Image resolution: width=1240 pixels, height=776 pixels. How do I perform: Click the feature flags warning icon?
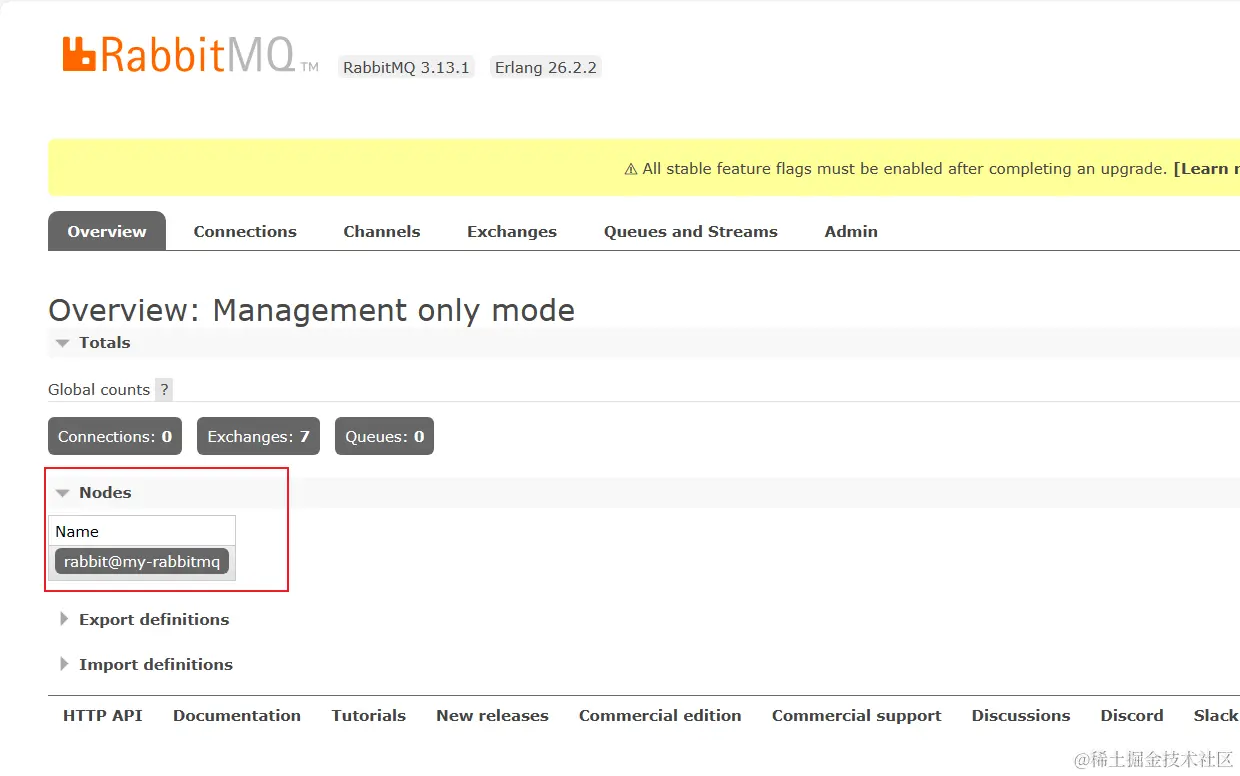(631, 169)
